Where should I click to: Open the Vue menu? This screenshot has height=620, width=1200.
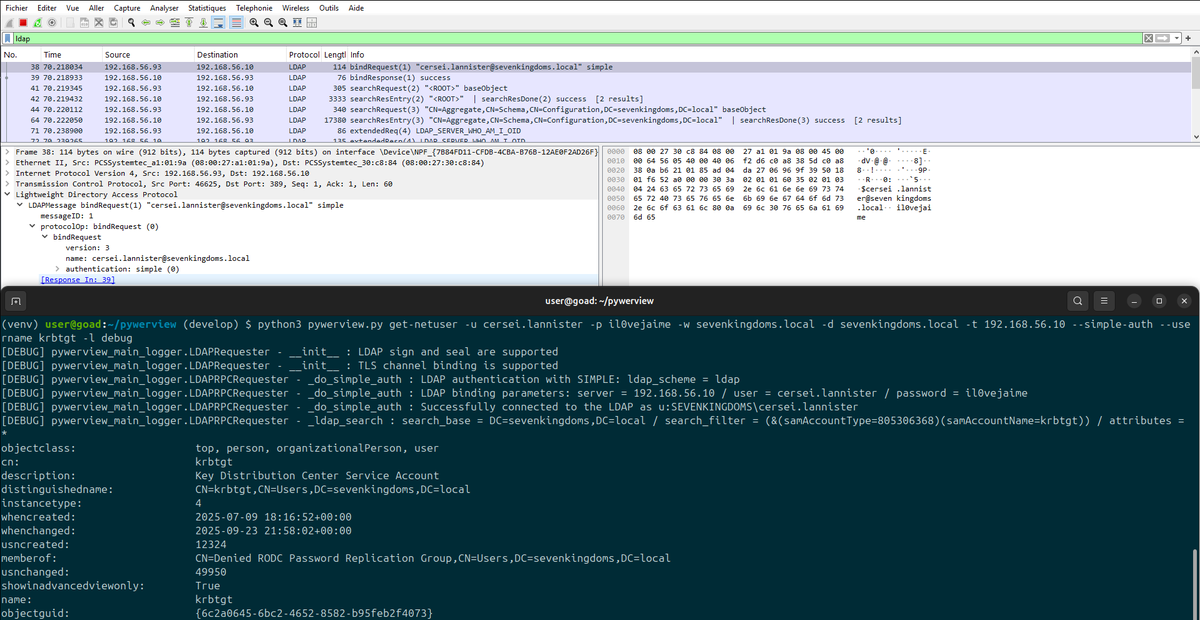click(72, 7)
